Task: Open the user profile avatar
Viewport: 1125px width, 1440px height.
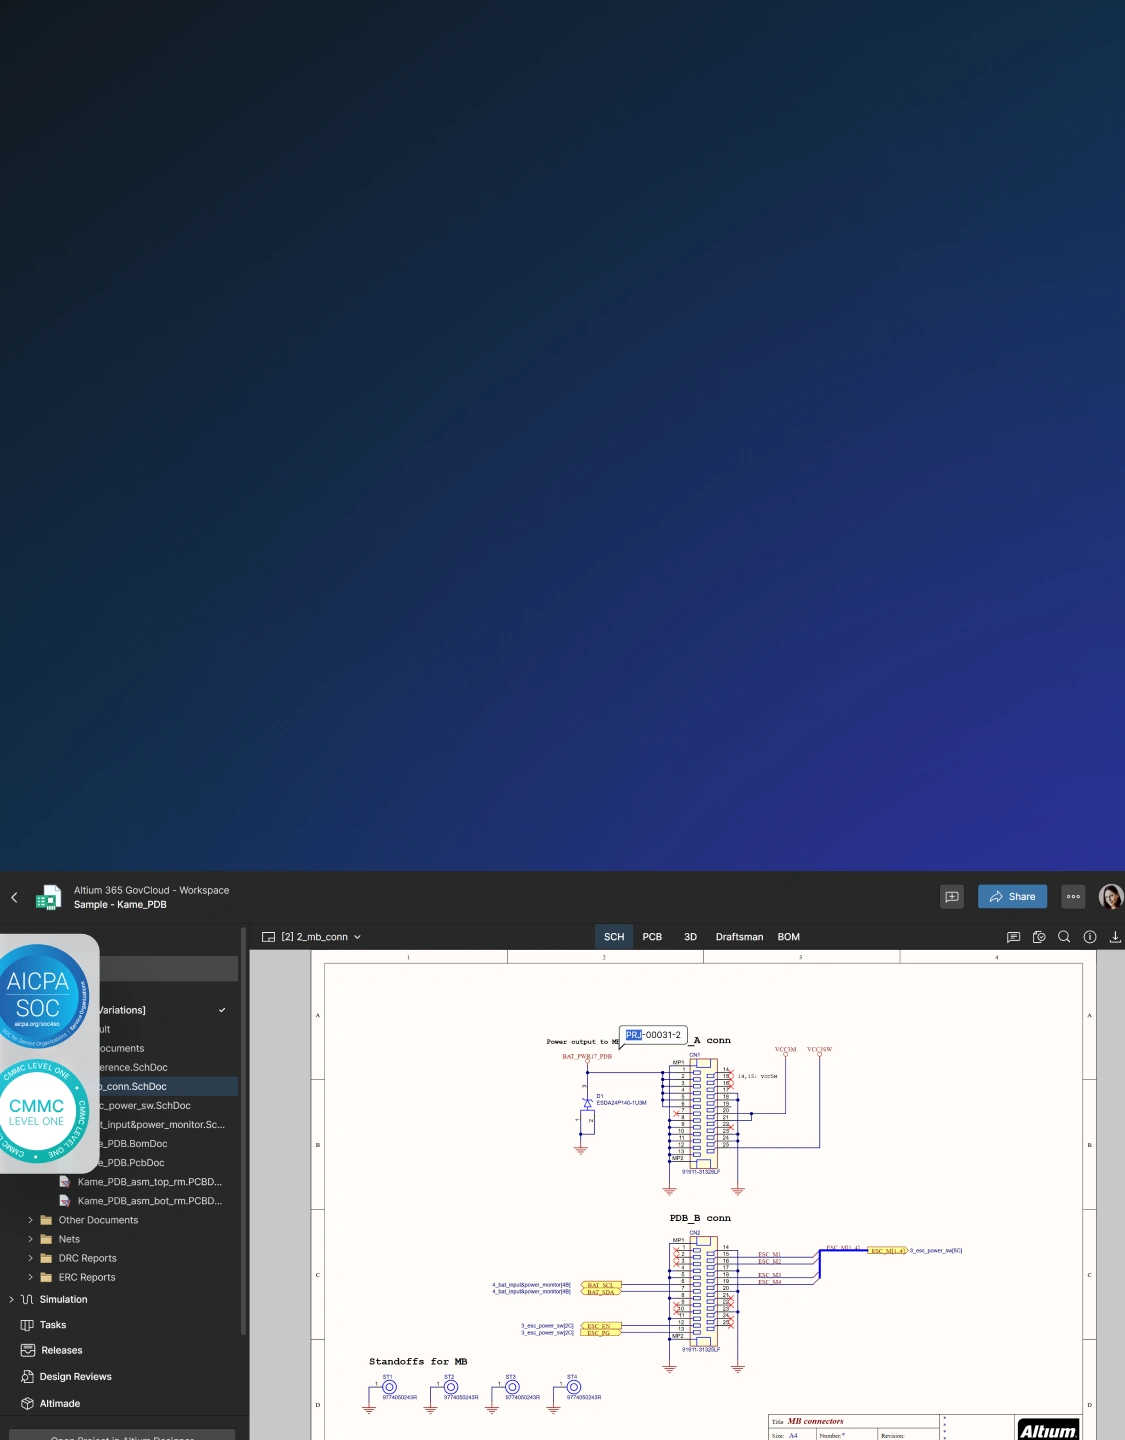Action: pos(1110,897)
